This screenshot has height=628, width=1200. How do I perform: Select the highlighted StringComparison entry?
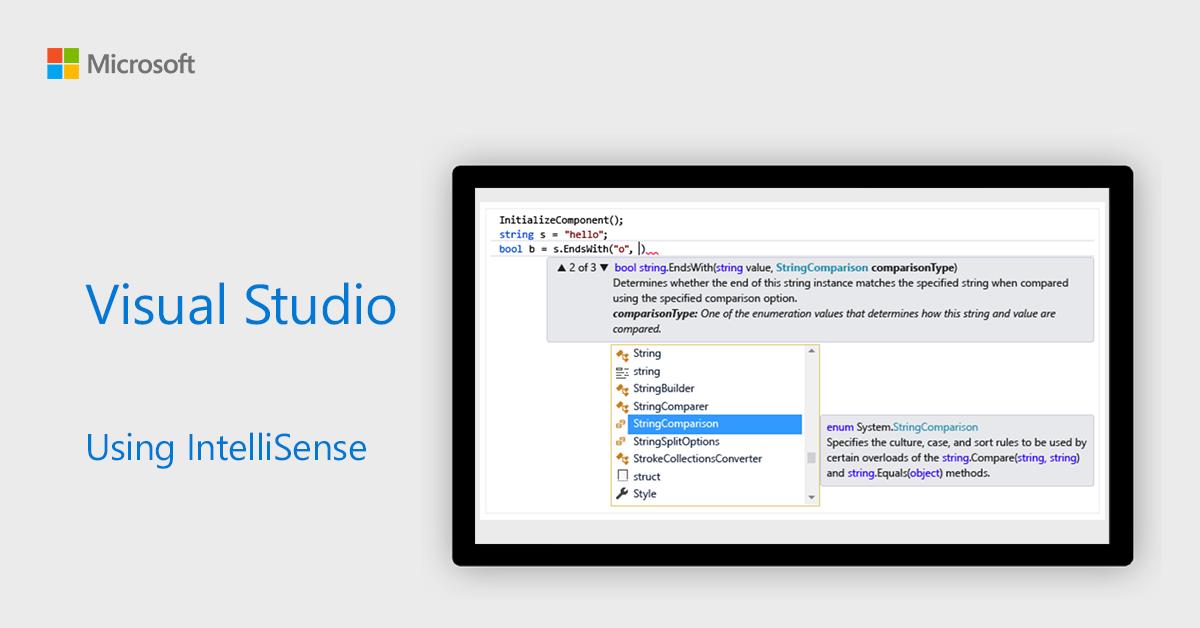pos(679,424)
